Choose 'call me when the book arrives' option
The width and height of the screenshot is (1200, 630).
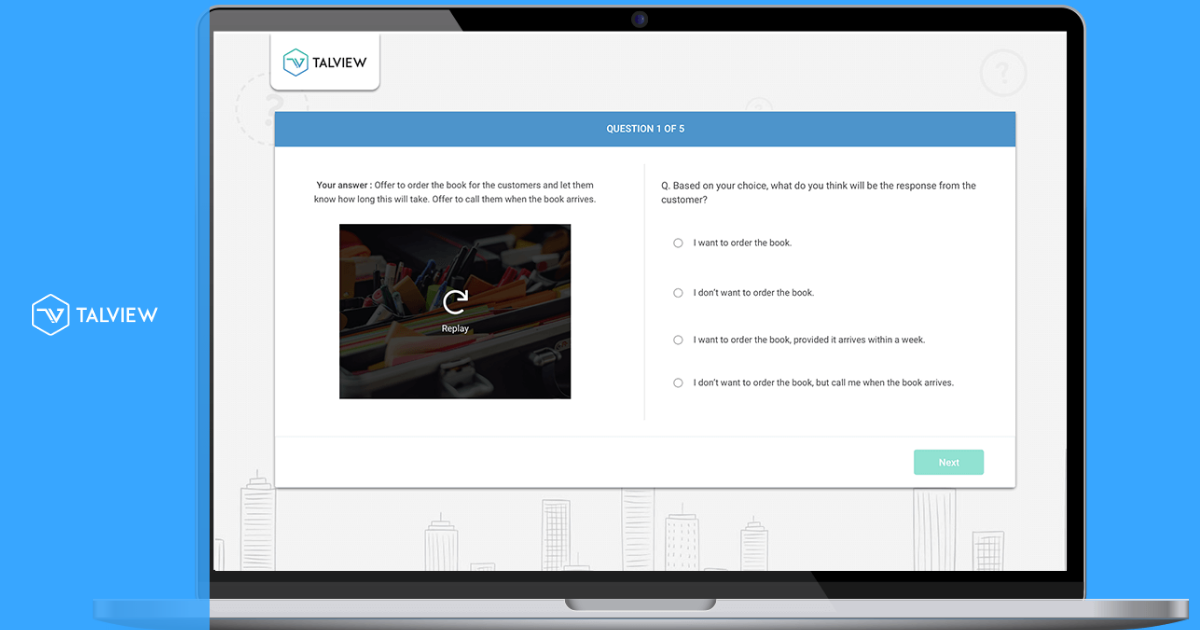point(678,383)
